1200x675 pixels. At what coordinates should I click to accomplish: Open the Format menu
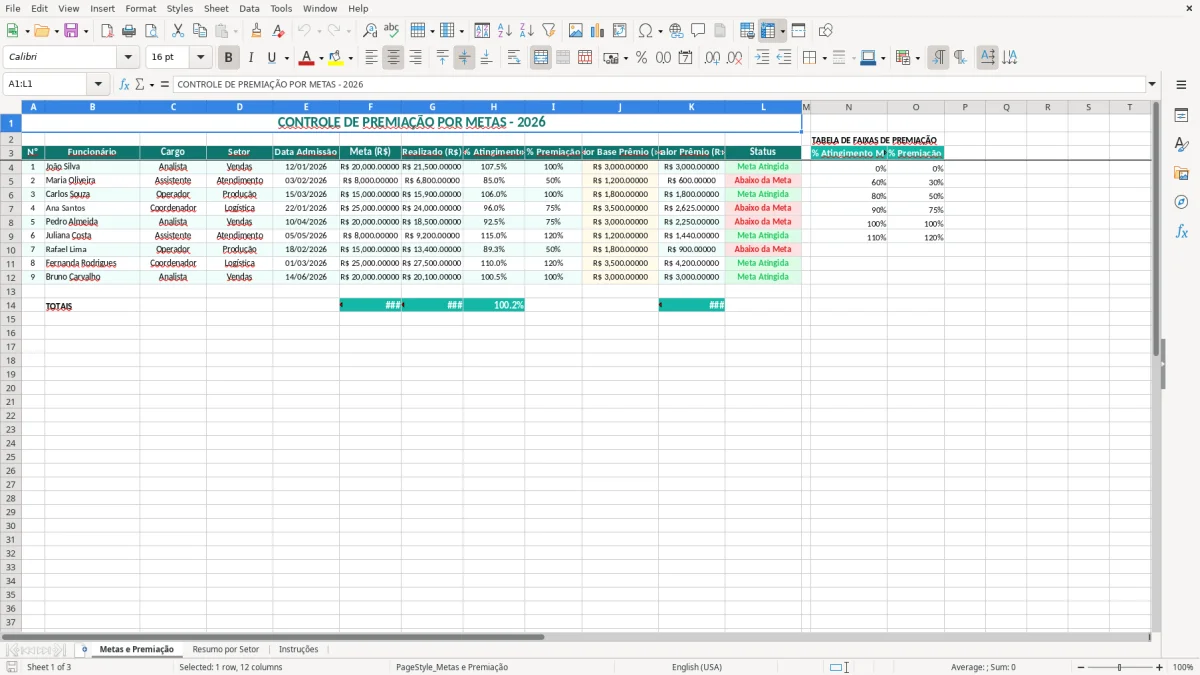pos(140,8)
